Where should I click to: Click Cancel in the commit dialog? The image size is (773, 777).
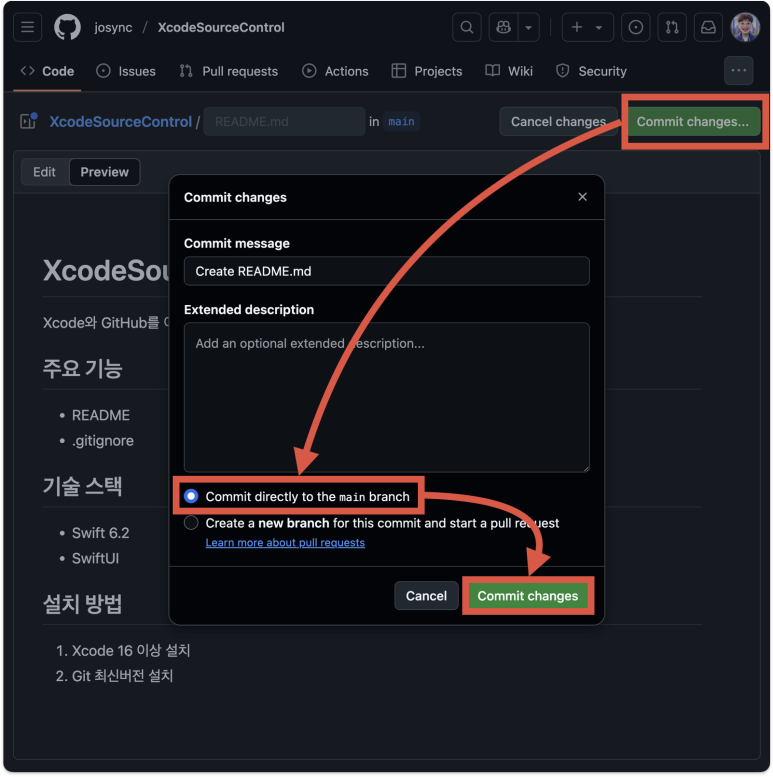[426, 596]
